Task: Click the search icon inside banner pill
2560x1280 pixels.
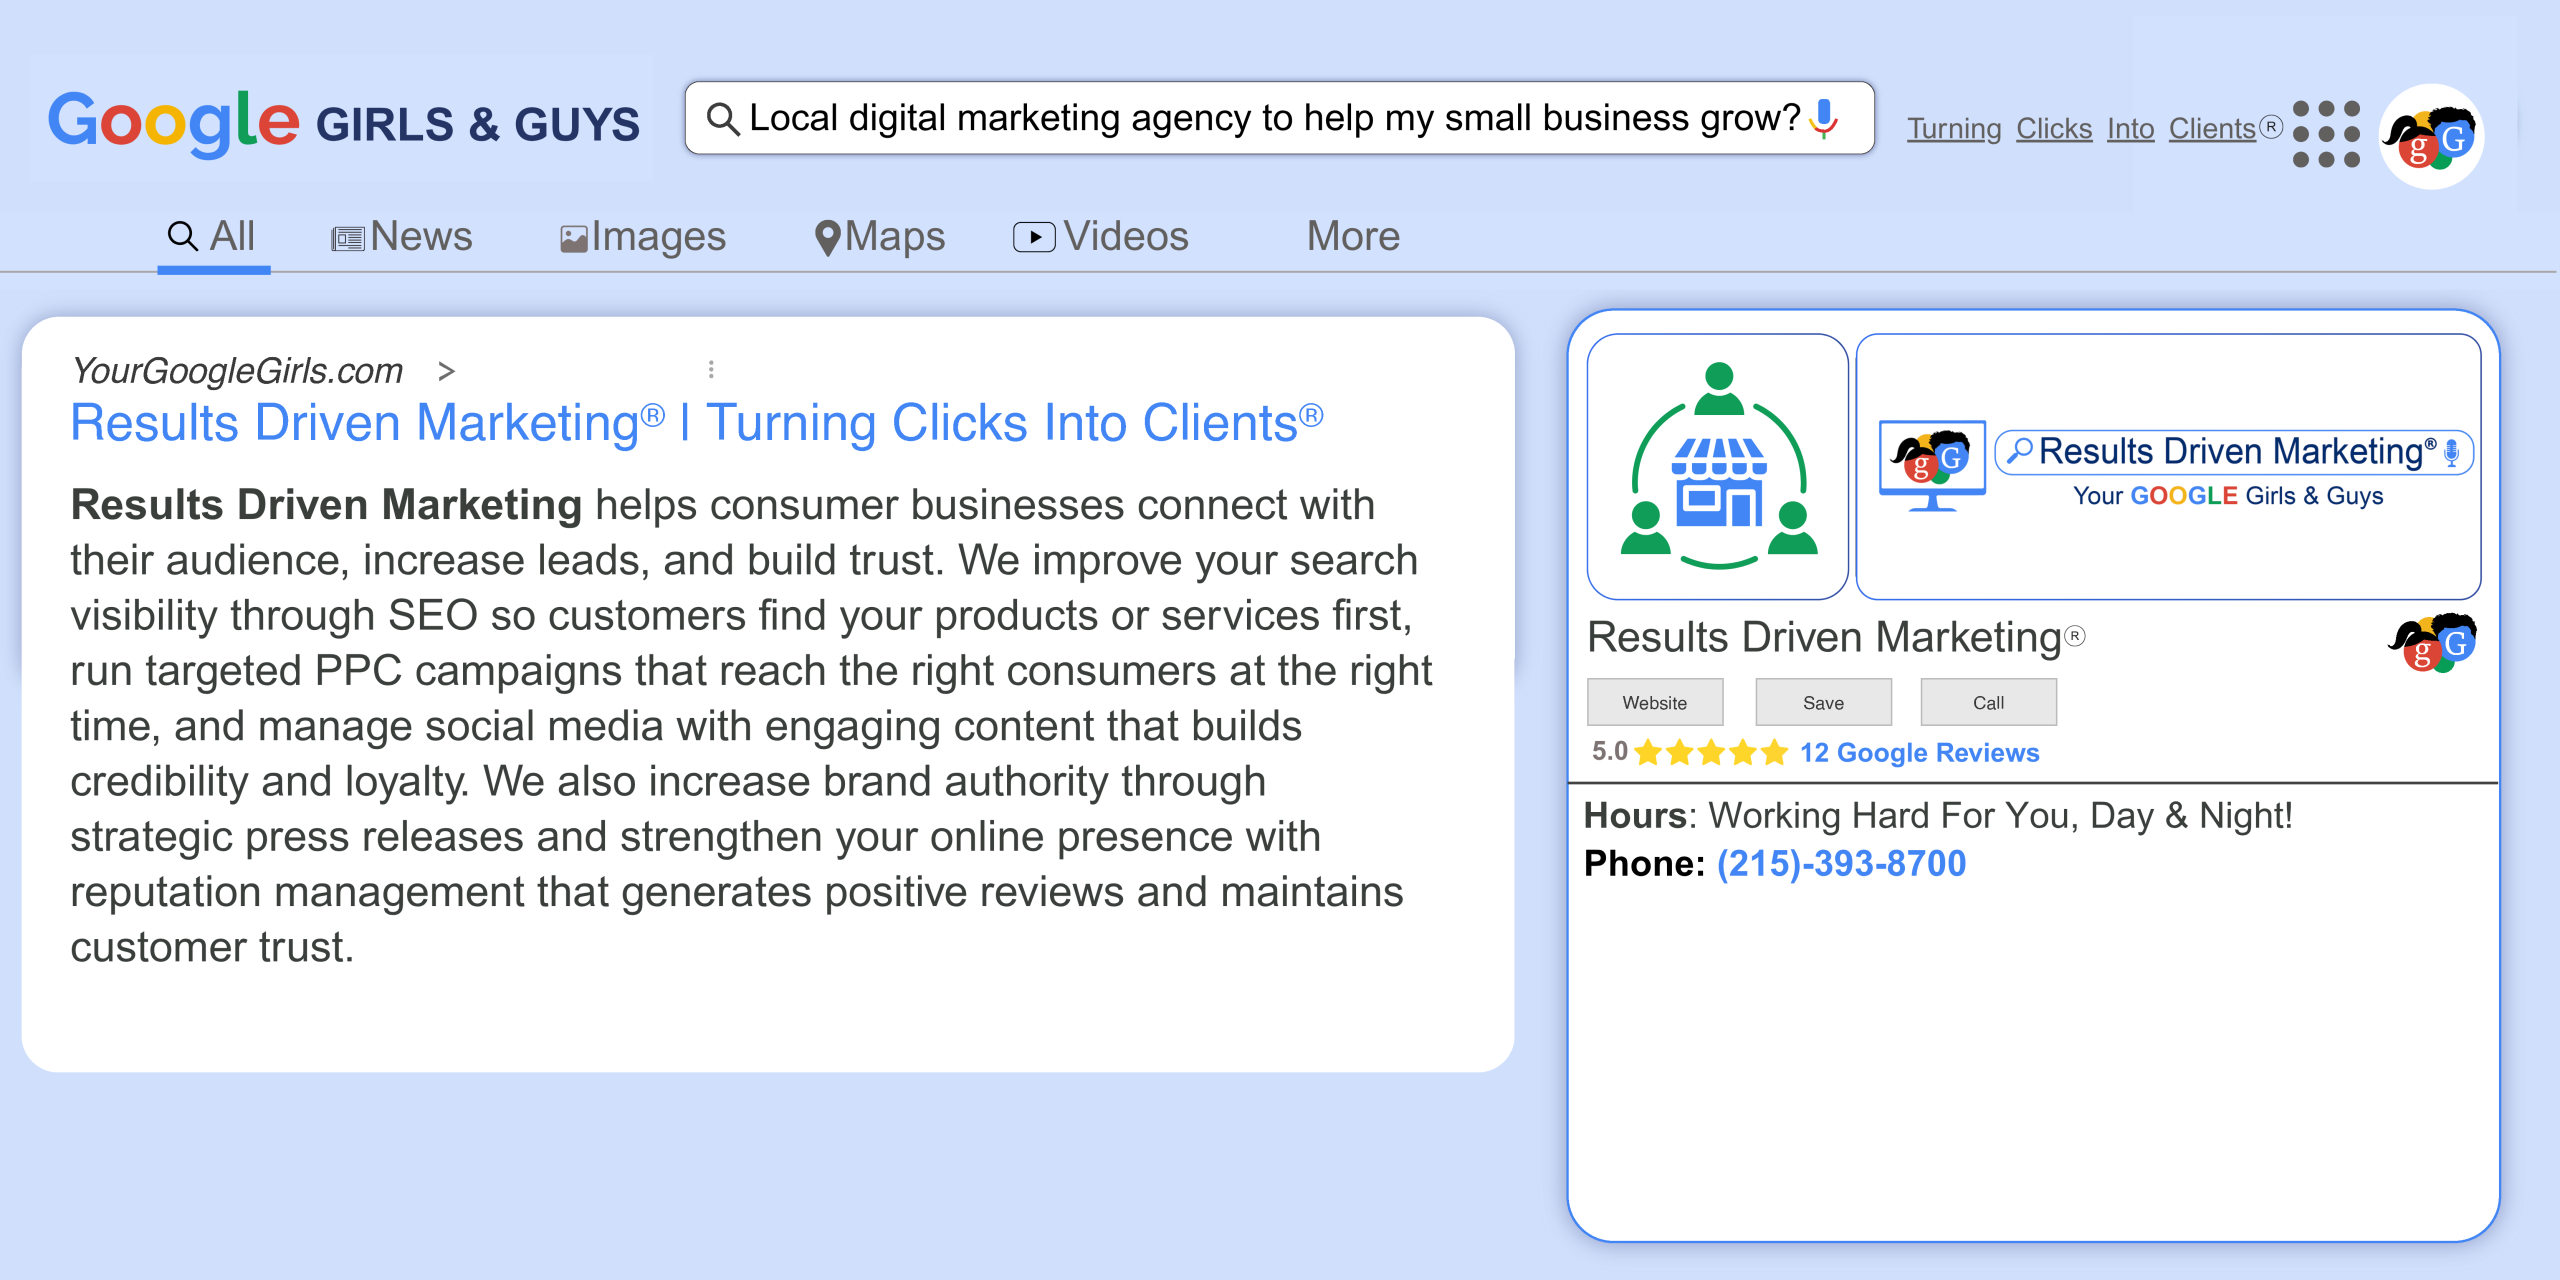Action: tap(2019, 451)
